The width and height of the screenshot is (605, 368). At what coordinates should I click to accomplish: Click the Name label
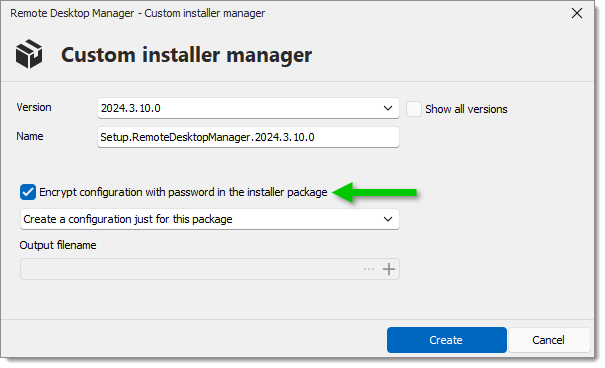click(x=30, y=136)
